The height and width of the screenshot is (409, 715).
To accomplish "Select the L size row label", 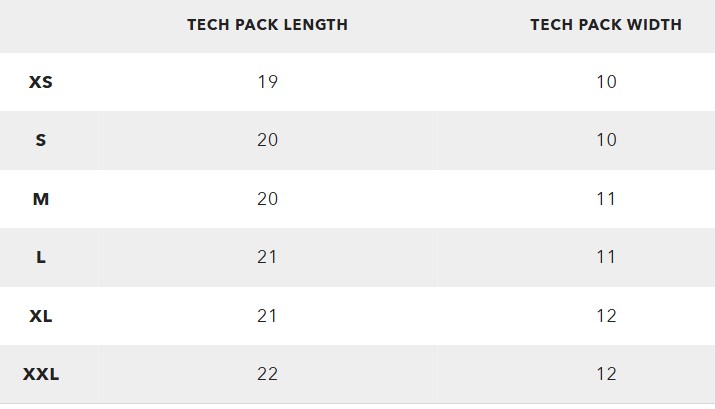I will [x=41, y=257].
